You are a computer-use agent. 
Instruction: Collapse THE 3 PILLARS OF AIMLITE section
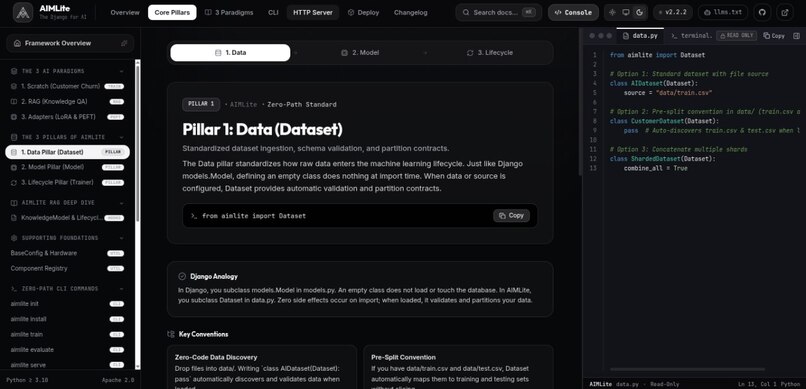point(121,137)
